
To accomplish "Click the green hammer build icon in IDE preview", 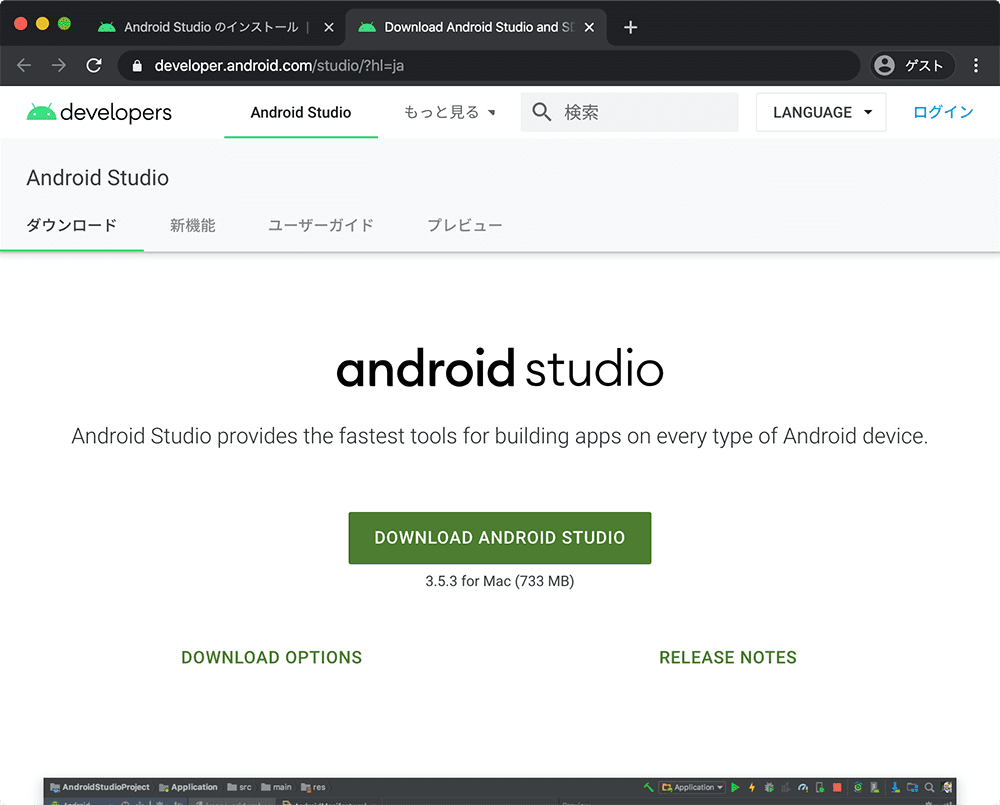I will pos(649,787).
